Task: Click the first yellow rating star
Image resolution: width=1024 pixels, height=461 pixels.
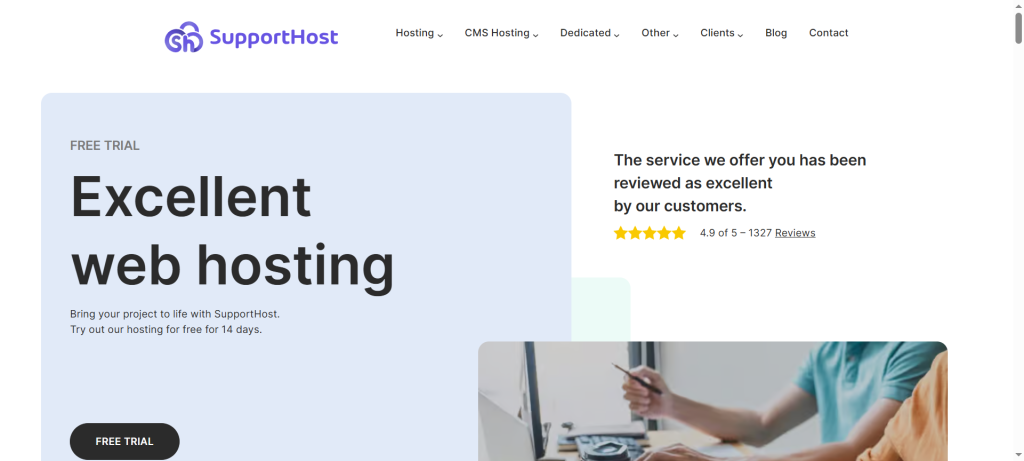Action: pos(620,233)
